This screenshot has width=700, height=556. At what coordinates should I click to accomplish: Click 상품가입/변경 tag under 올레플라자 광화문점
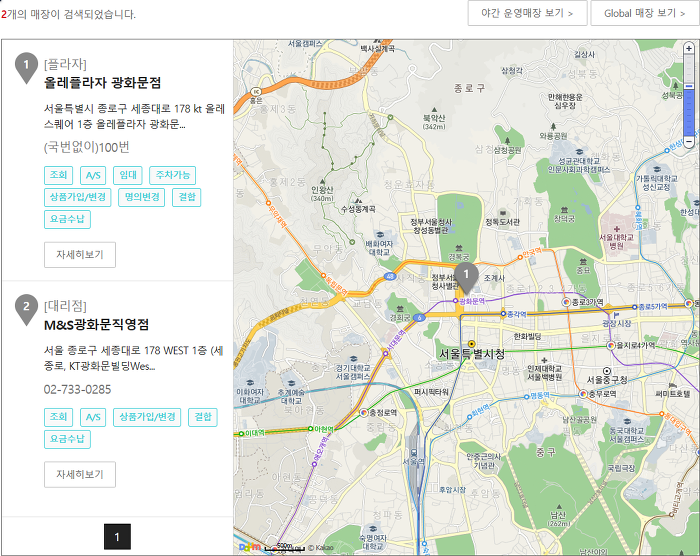coord(78,197)
